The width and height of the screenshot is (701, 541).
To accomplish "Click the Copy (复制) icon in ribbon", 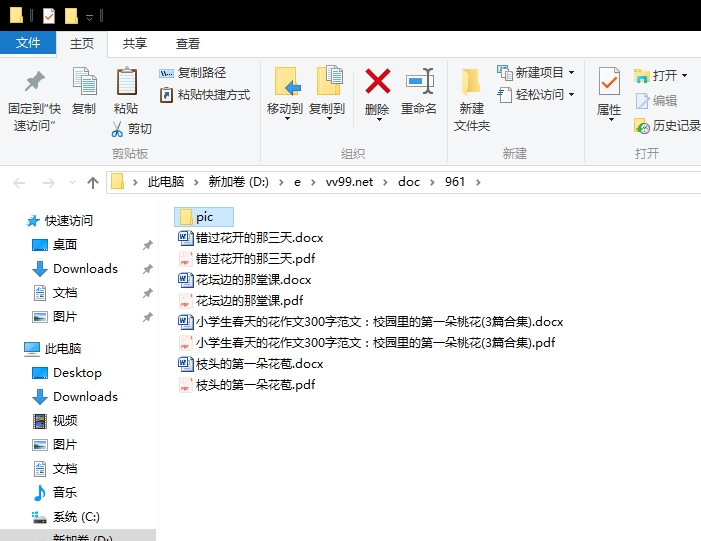I will tap(84, 81).
